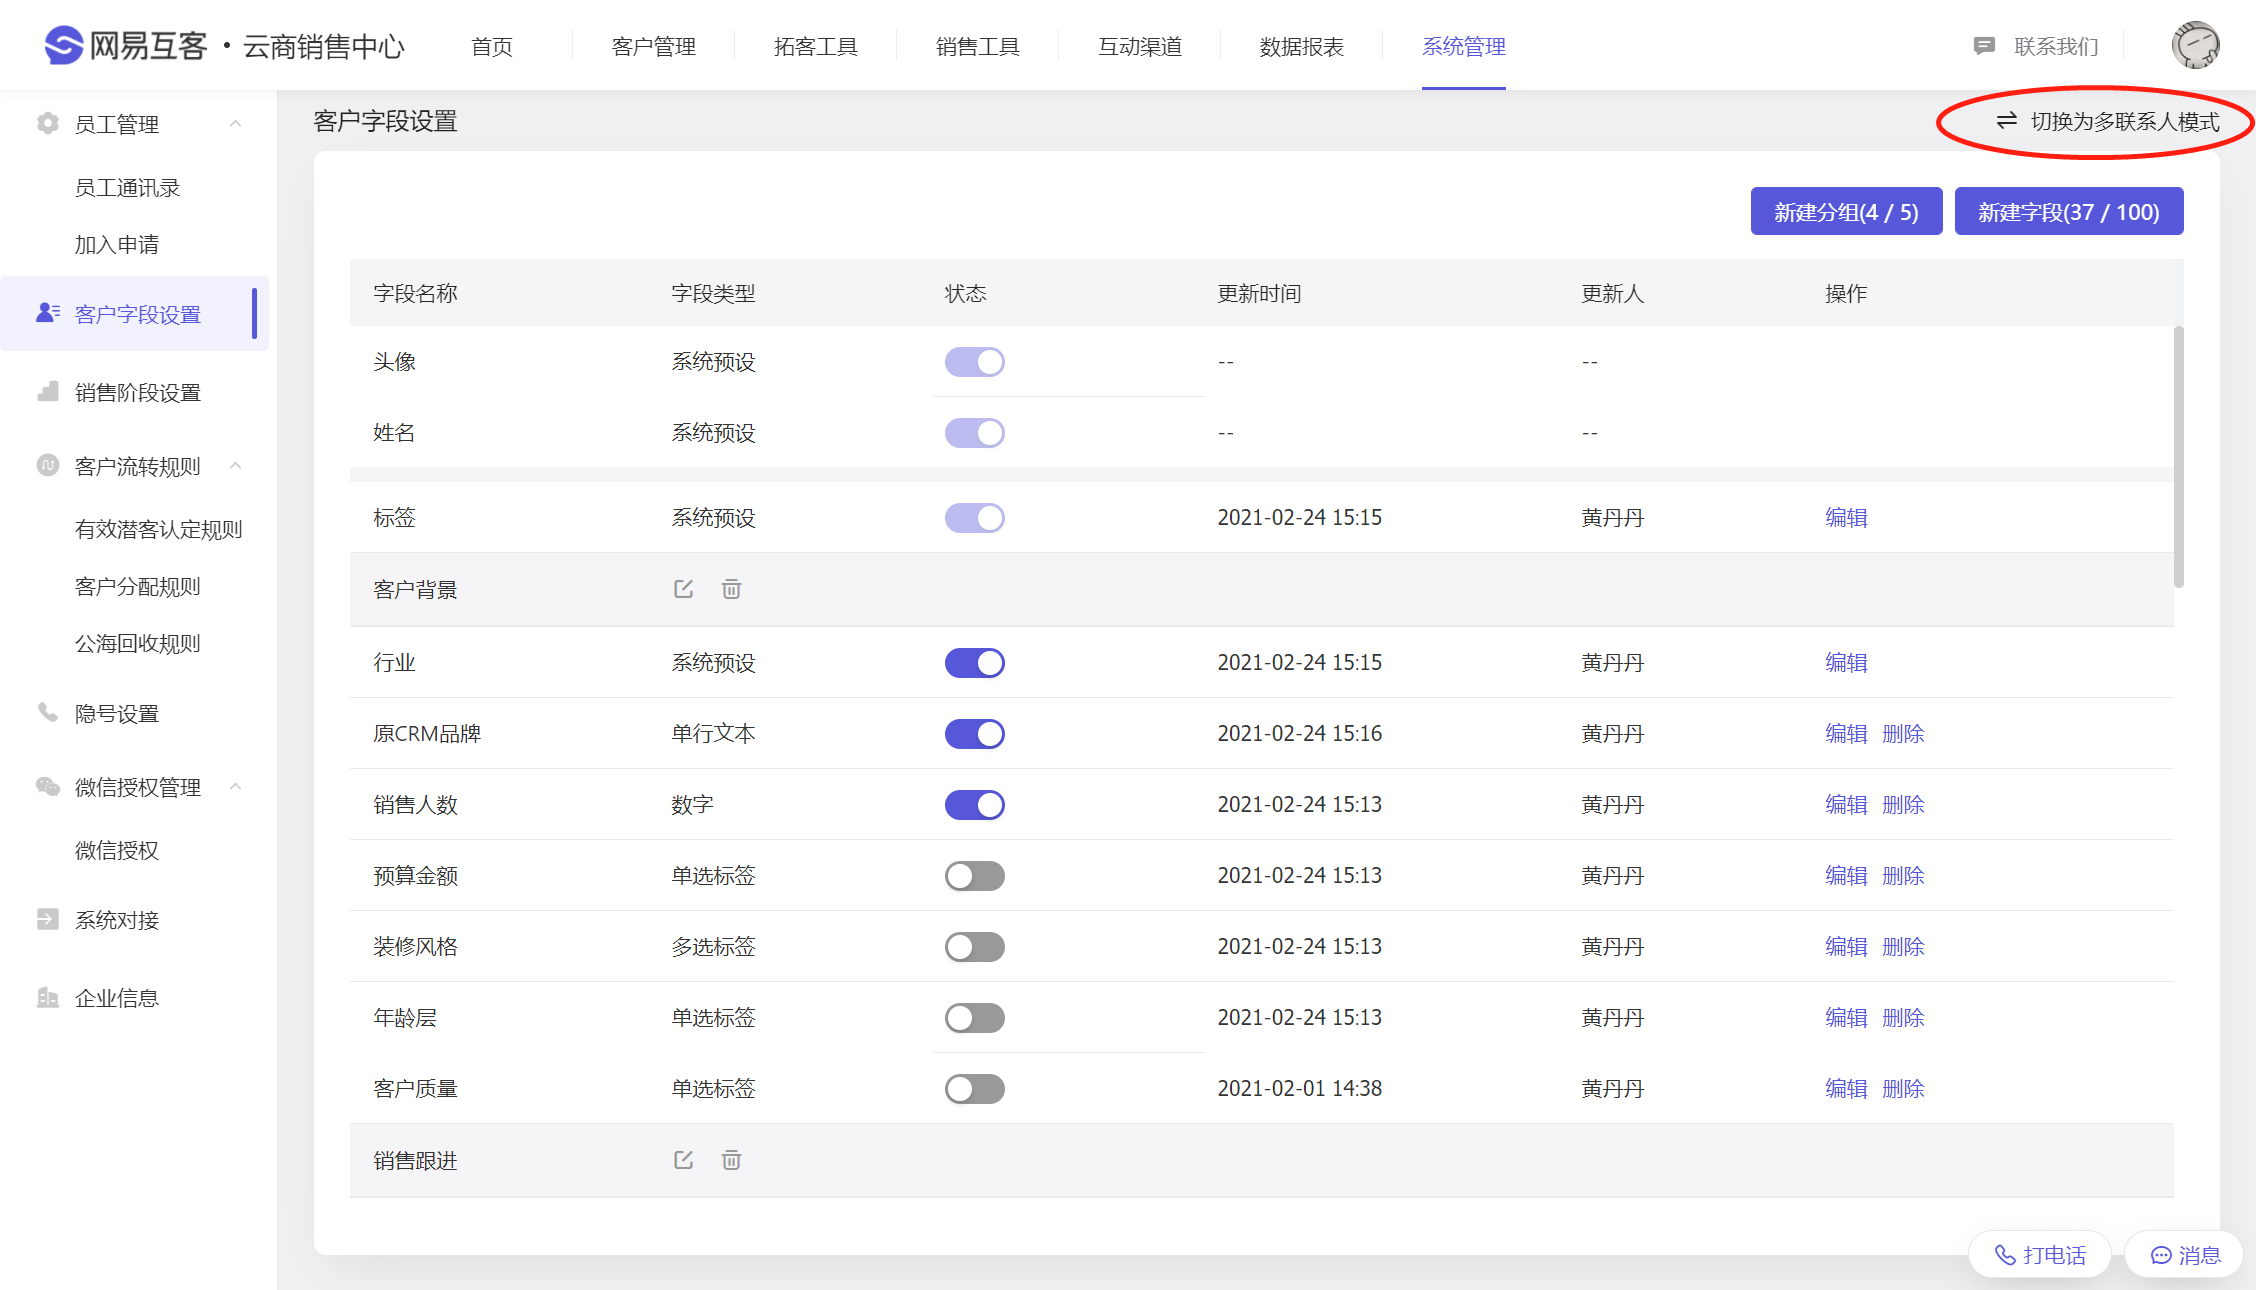The height and width of the screenshot is (1290, 2256).
Task: Enable the 年龄层 field switch
Action: pos(974,1018)
